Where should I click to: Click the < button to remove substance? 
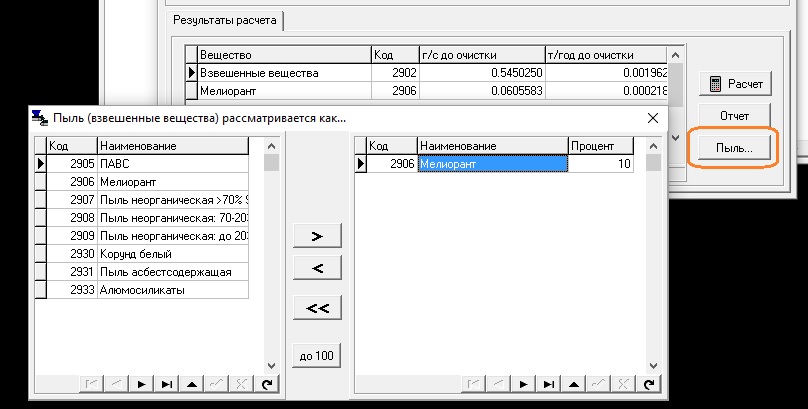click(317, 268)
